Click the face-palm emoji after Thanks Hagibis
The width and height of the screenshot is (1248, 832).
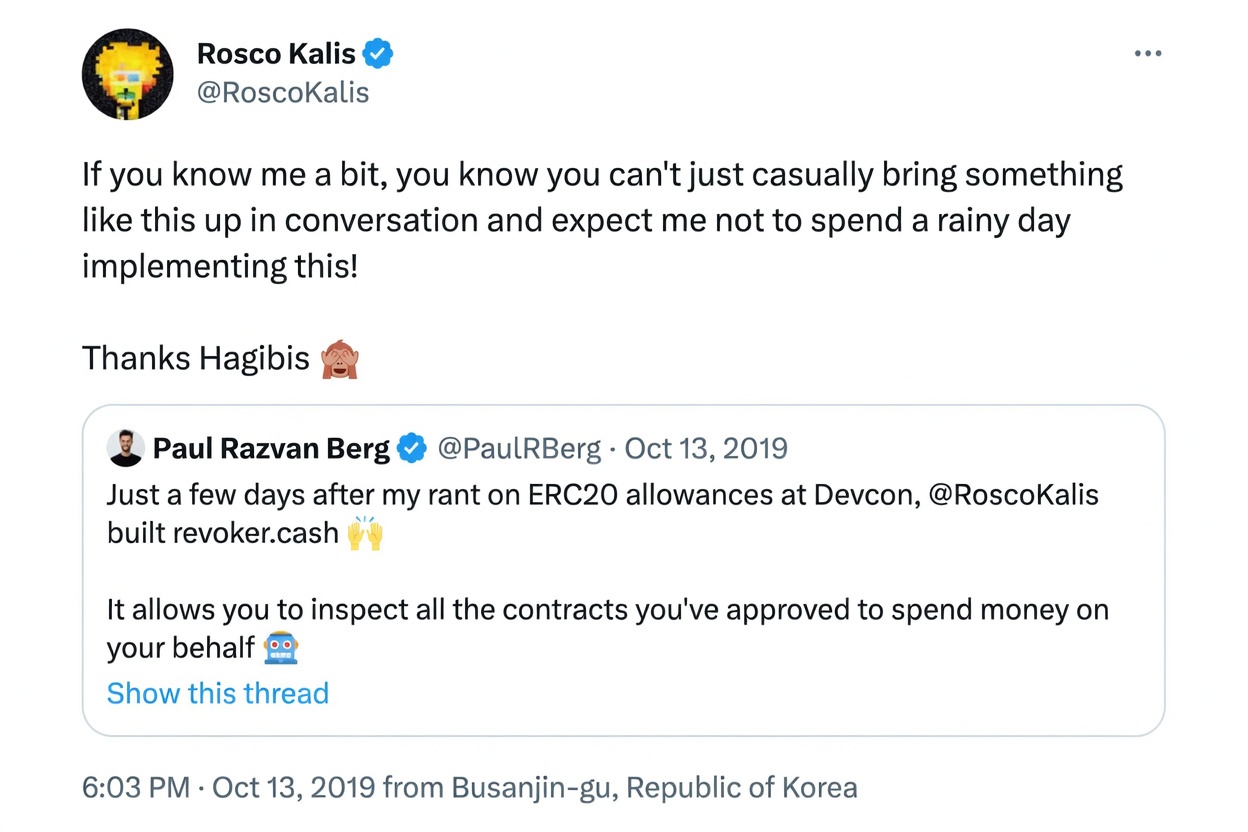(340, 357)
